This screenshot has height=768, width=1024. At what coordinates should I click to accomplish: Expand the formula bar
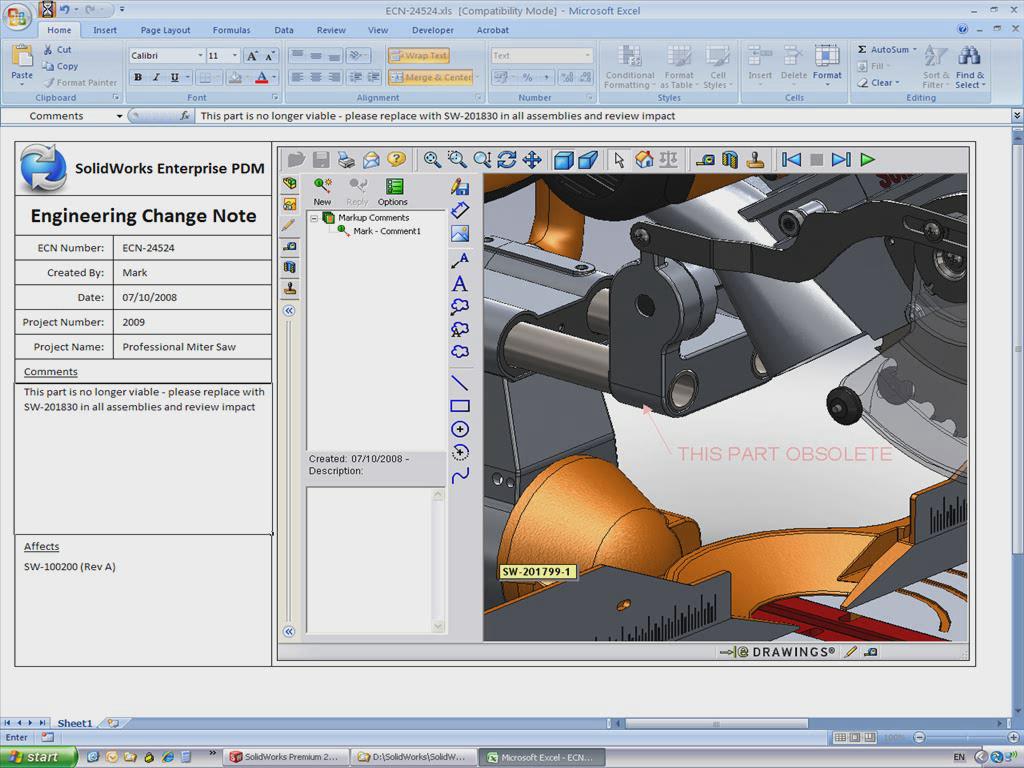click(x=1017, y=116)
